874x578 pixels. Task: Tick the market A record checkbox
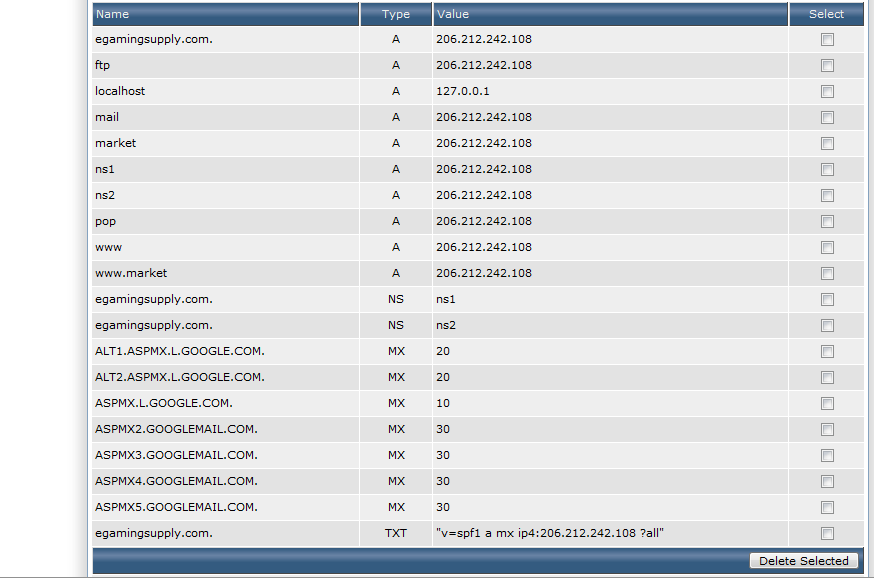pos(827,144)
